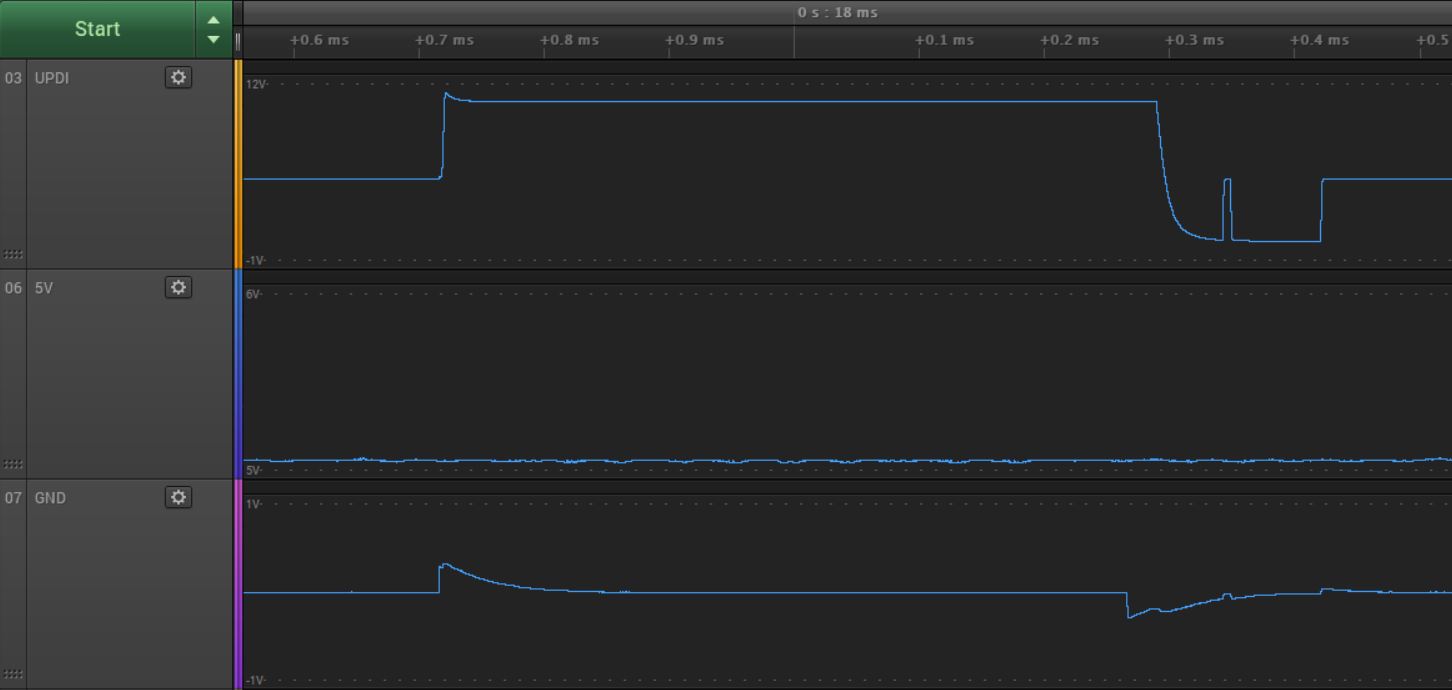Select the 5V channel label
The height and width of the screenshot is (690, 1452).
point(46,287)
